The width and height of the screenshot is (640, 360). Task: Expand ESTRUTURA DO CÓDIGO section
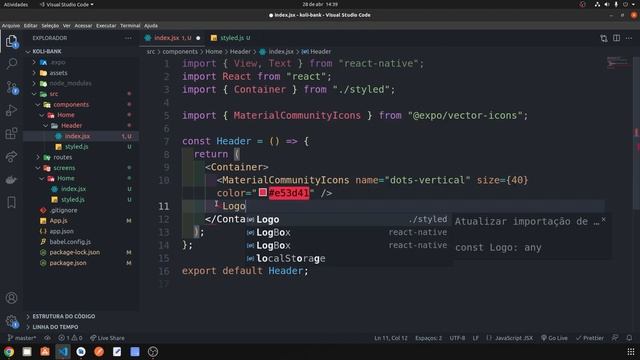63,316
